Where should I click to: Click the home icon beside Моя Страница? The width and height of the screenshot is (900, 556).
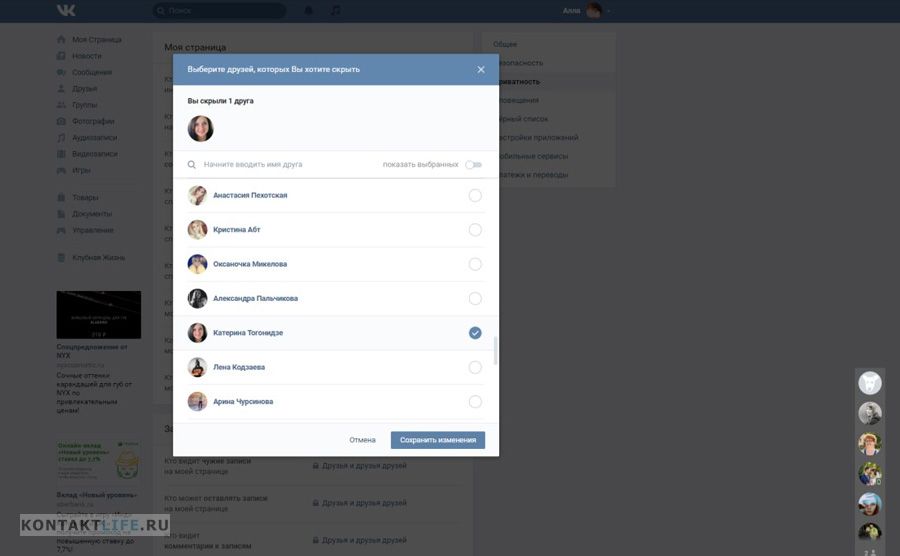click(61, 40)
